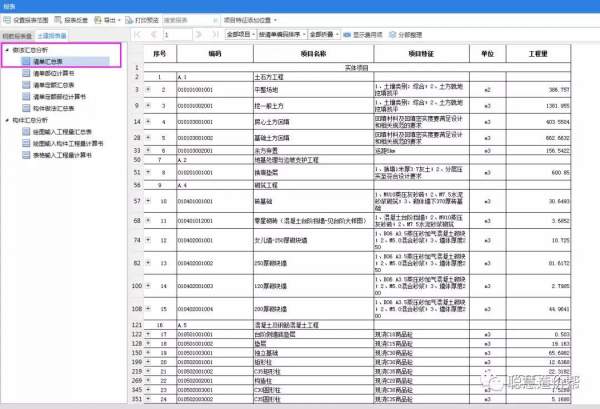
Task: Click the icon beside 清单定额汇总表
Action: 26,85
